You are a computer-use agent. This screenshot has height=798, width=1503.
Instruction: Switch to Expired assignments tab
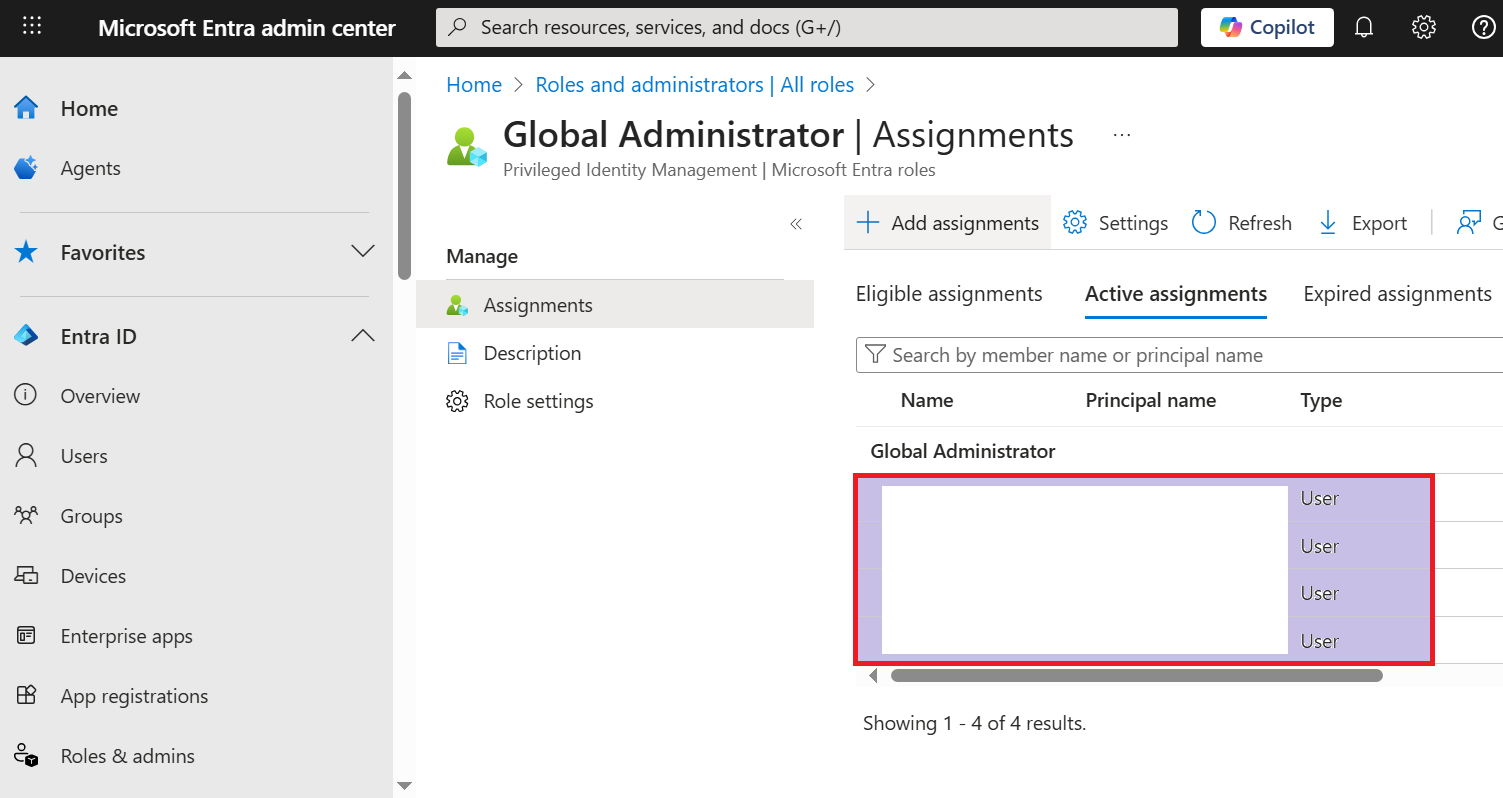pyautogui.click(x=1397, y=294)
